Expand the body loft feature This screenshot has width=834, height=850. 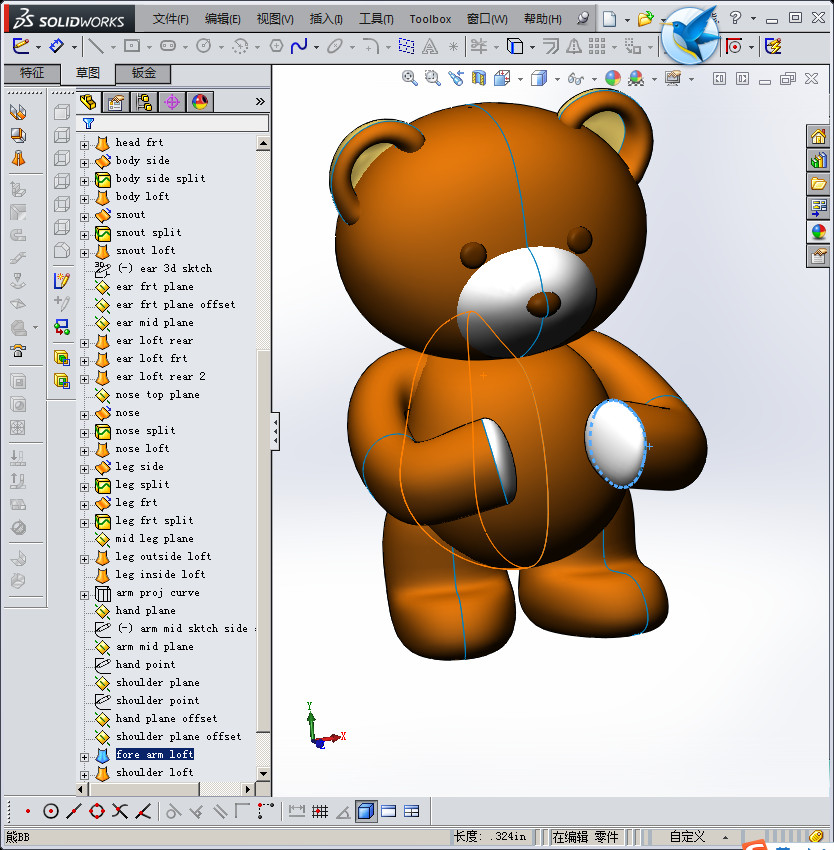(x=85, y=199)
